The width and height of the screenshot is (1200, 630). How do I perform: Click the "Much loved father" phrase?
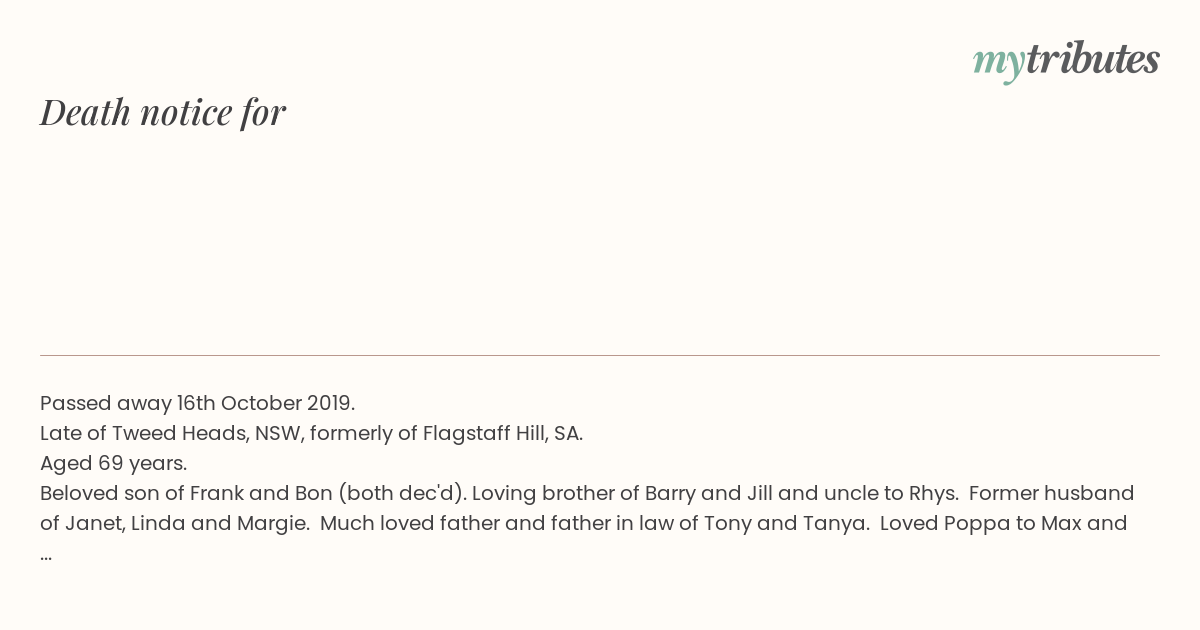[410, 523]
